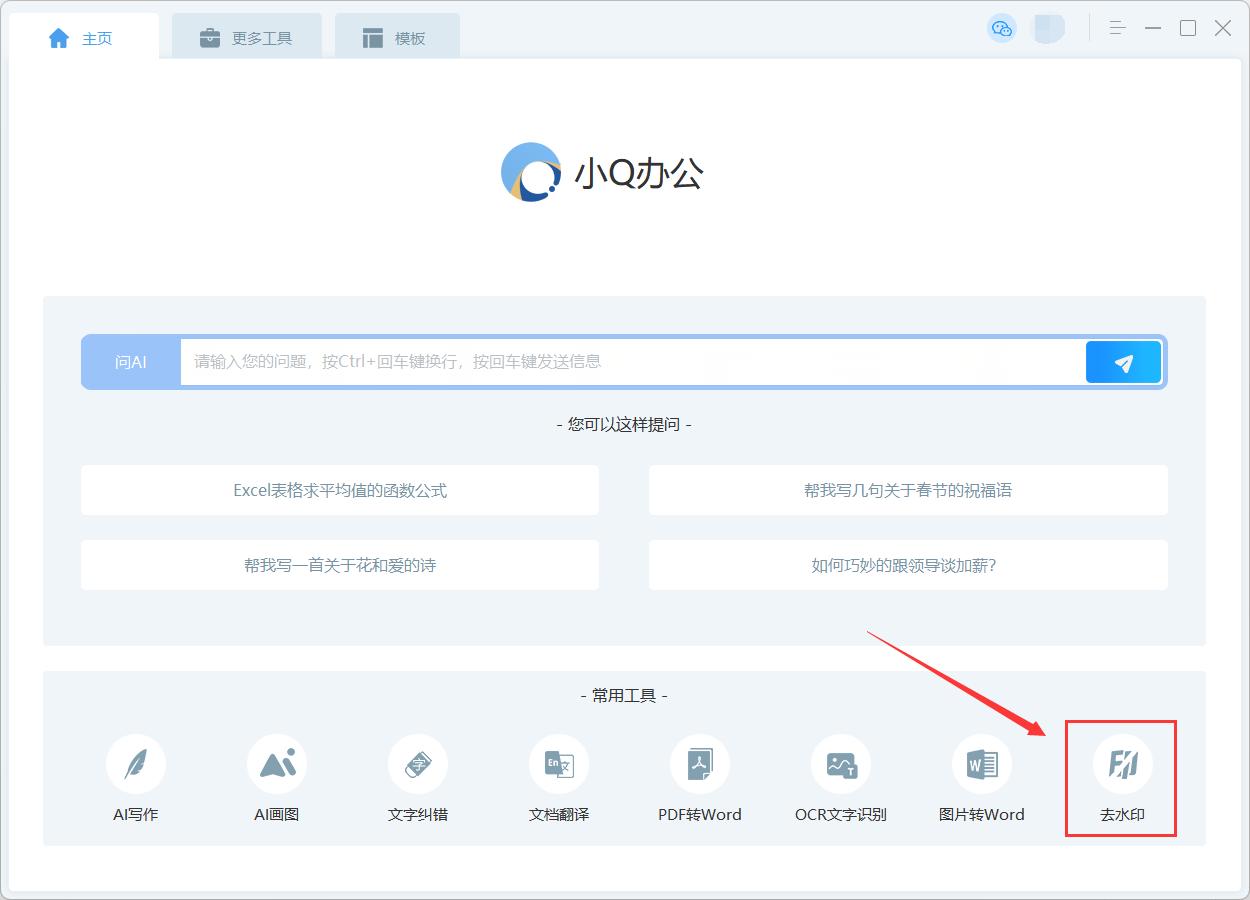The image size is (1250, 900).
Task: Select the 春节祝福语 suggested prompt
Action: [x=908, y=490]
